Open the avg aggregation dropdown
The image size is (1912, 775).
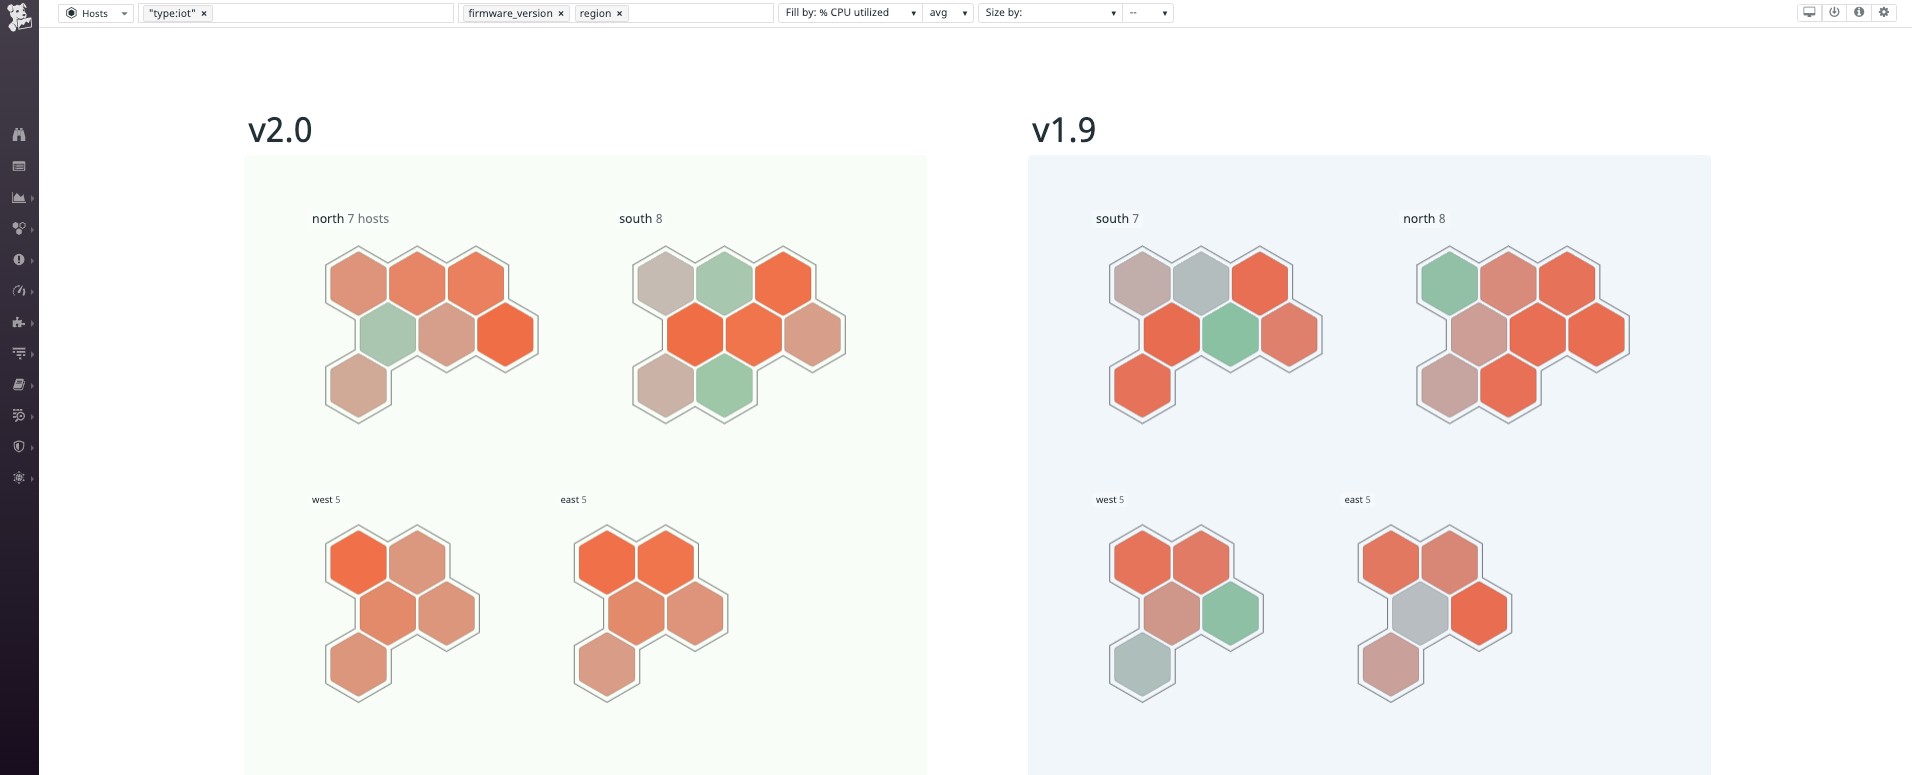(x=948, y=13)
